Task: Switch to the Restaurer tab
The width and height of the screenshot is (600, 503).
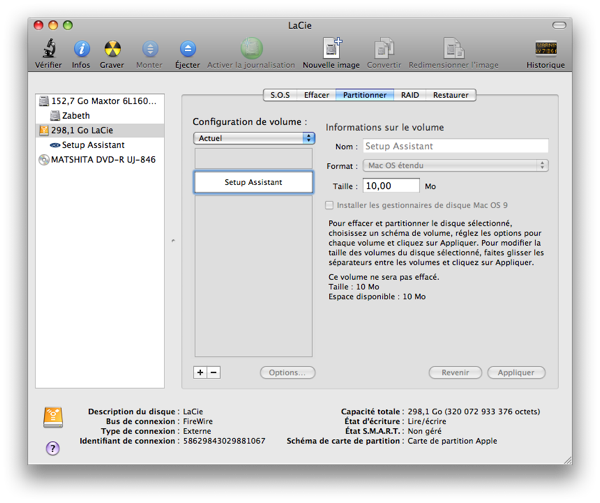Action: pyautogui.click(x=450, y=95)
